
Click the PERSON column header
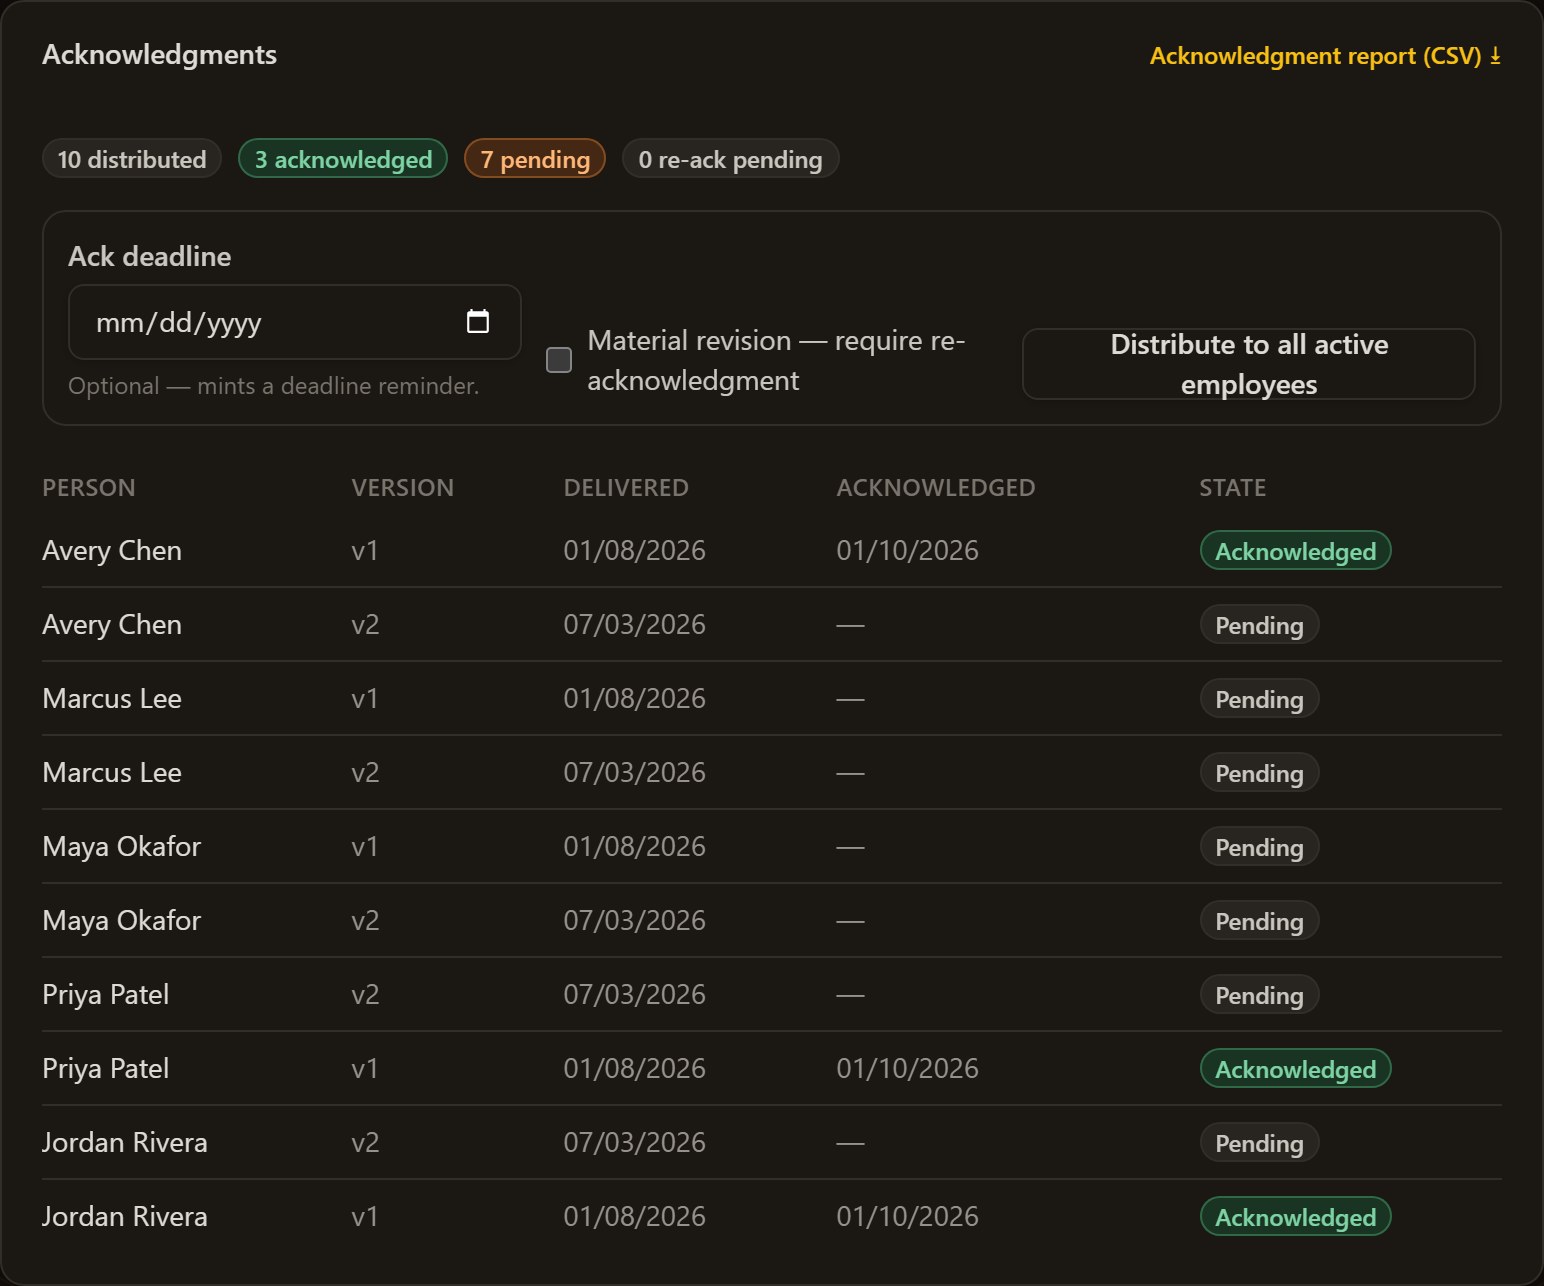coord(89,488)
